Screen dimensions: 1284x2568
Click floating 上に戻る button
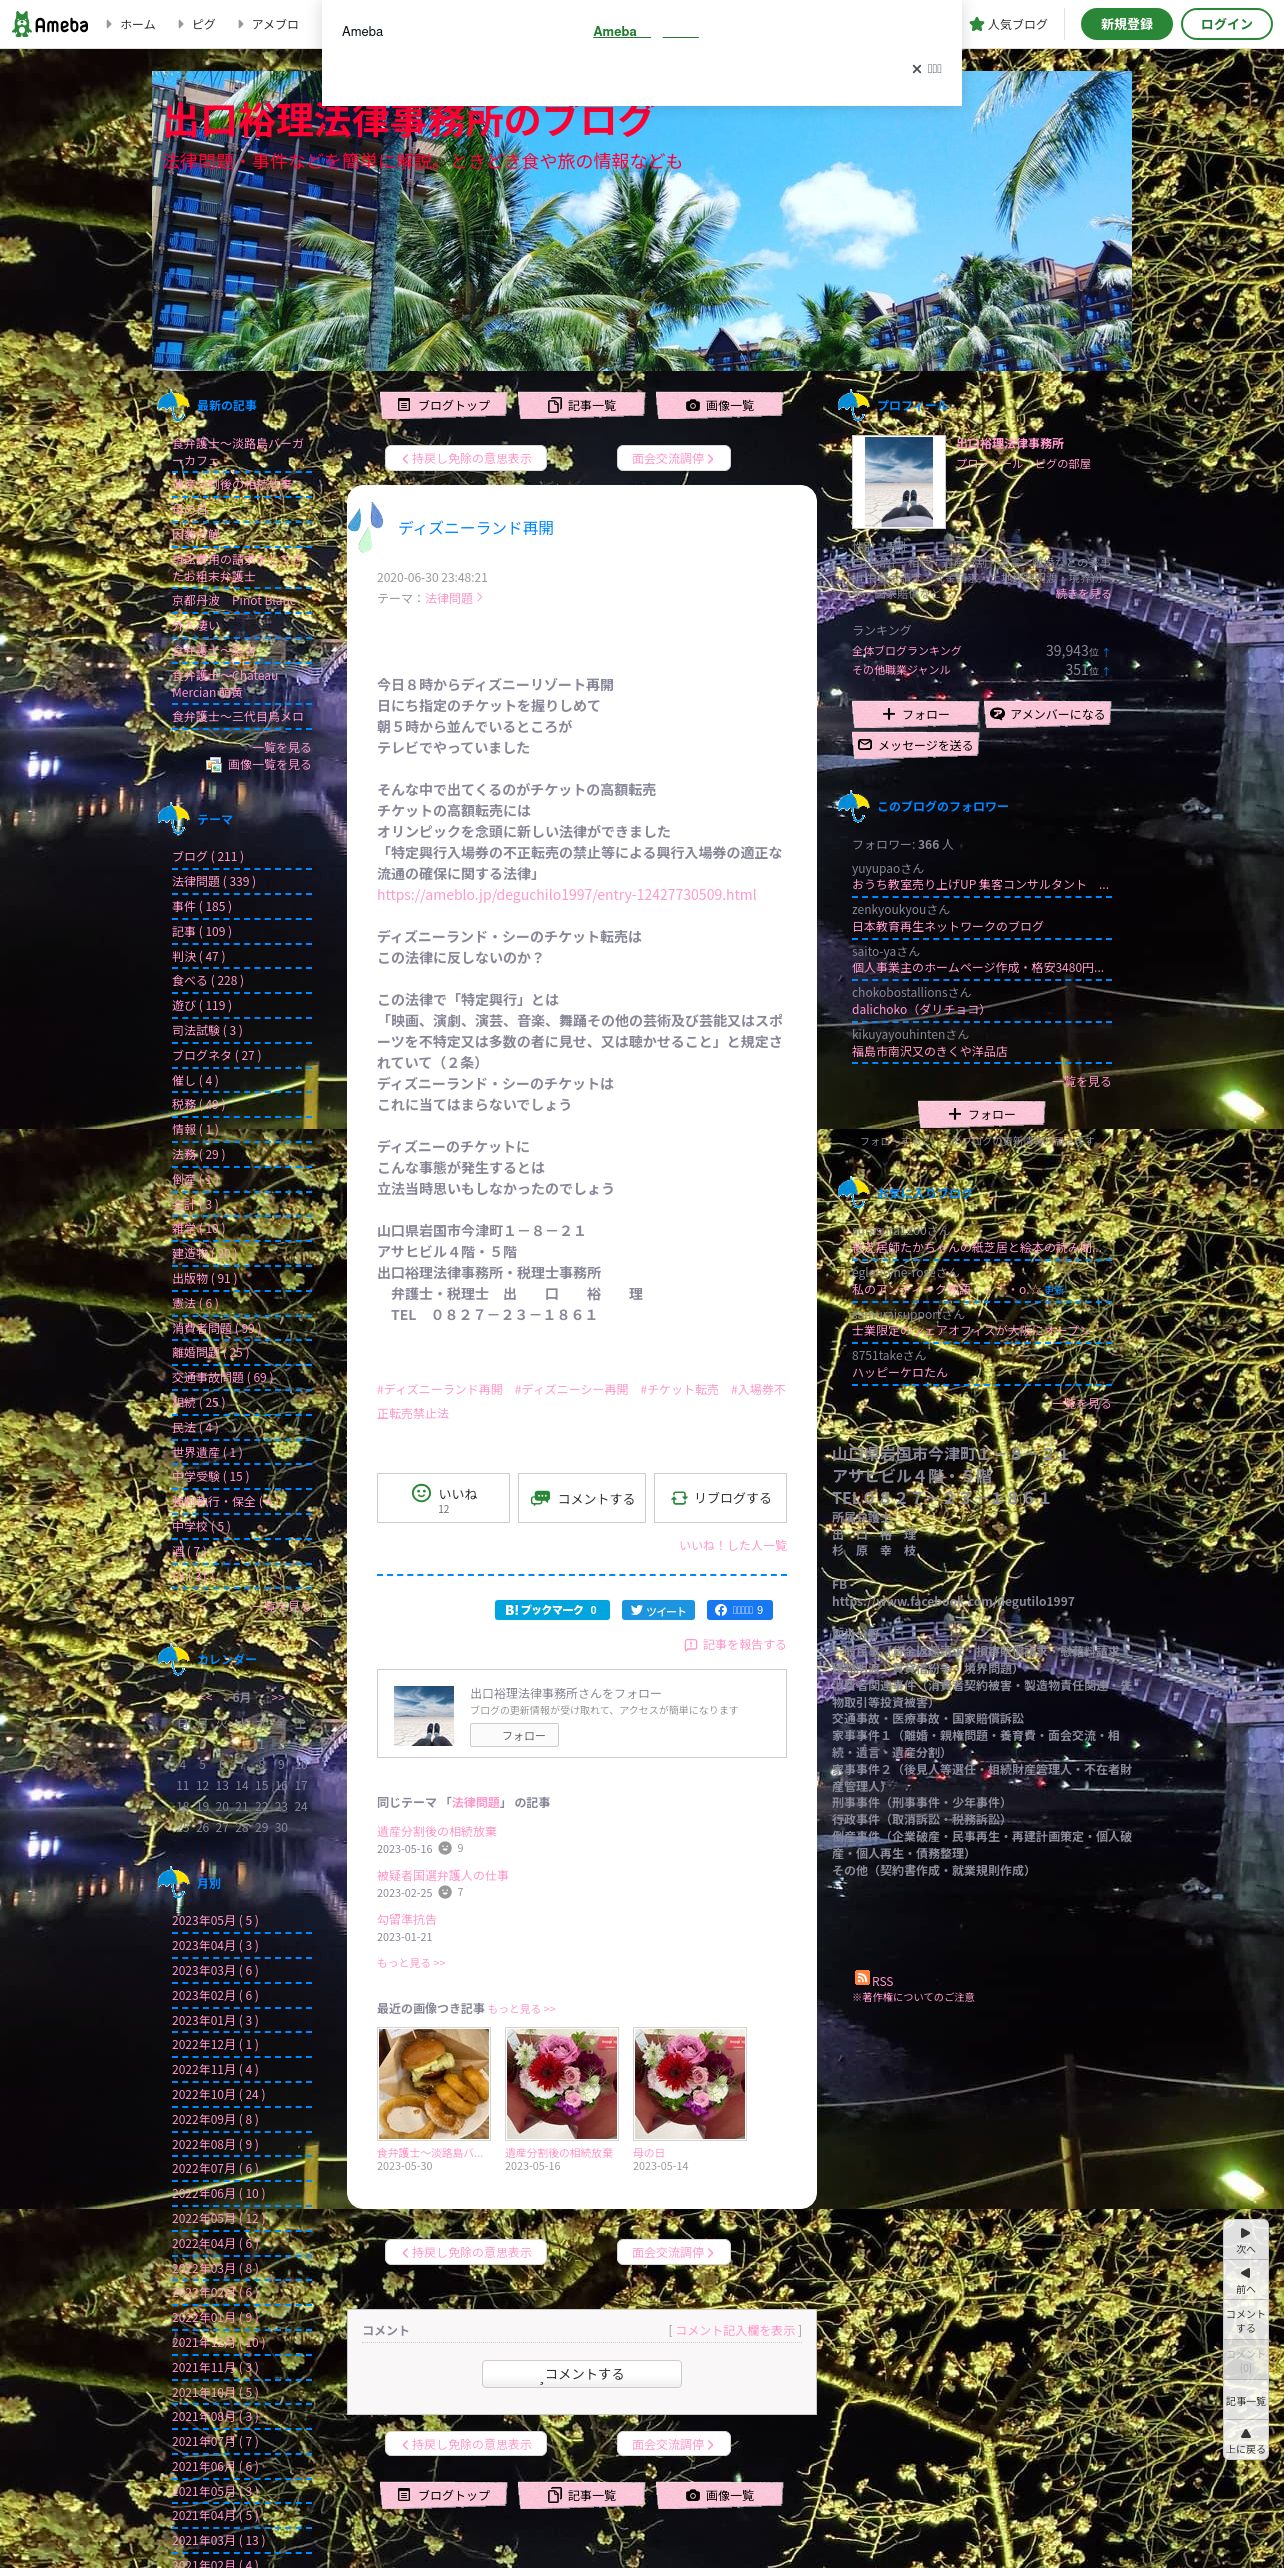pyautogui.click(x=1245, y=2440)
